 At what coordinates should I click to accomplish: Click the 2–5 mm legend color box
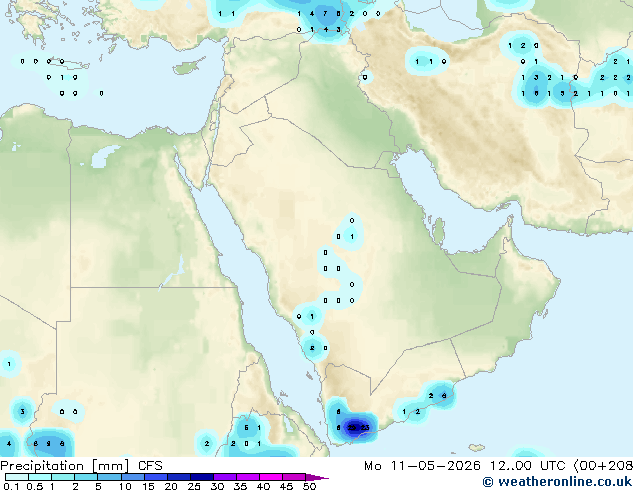[x=86, y=477]
